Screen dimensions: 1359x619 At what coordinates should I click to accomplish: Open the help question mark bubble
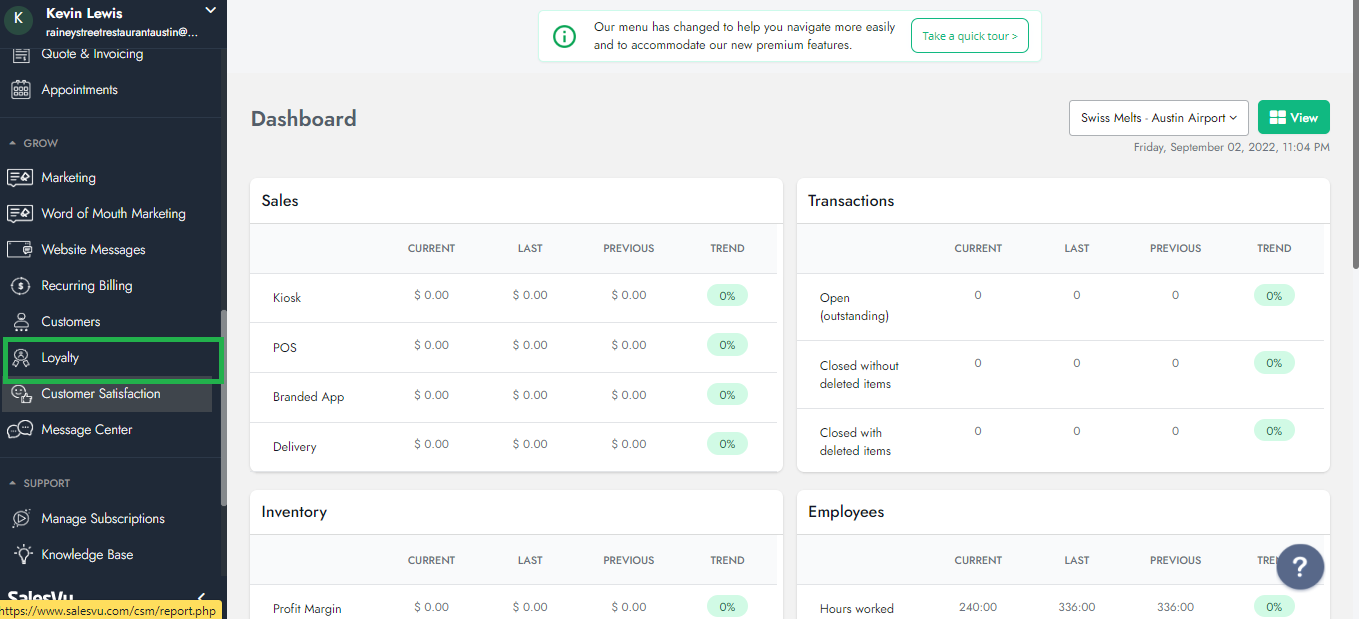pyautogui.click(x=1299, y=567)
